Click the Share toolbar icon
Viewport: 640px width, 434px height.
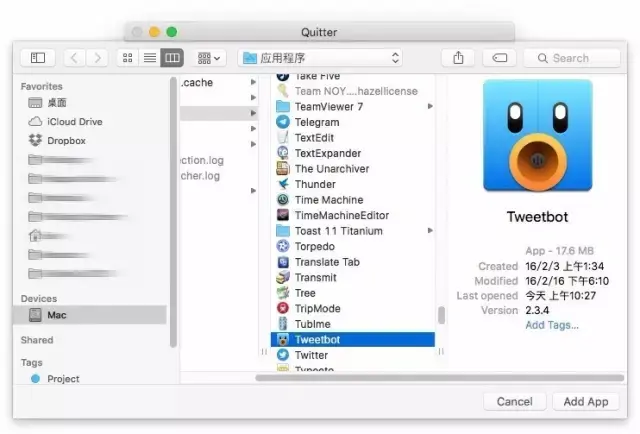point(458,58)
